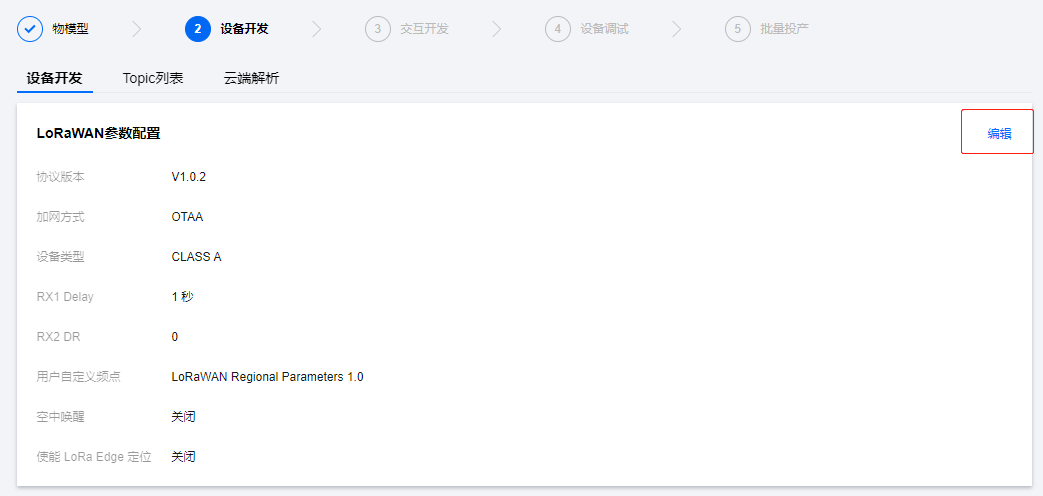This screenshot has height=496, width=1043.
Task: Click the arrow after 物模型 step
Action: (137, 29)
